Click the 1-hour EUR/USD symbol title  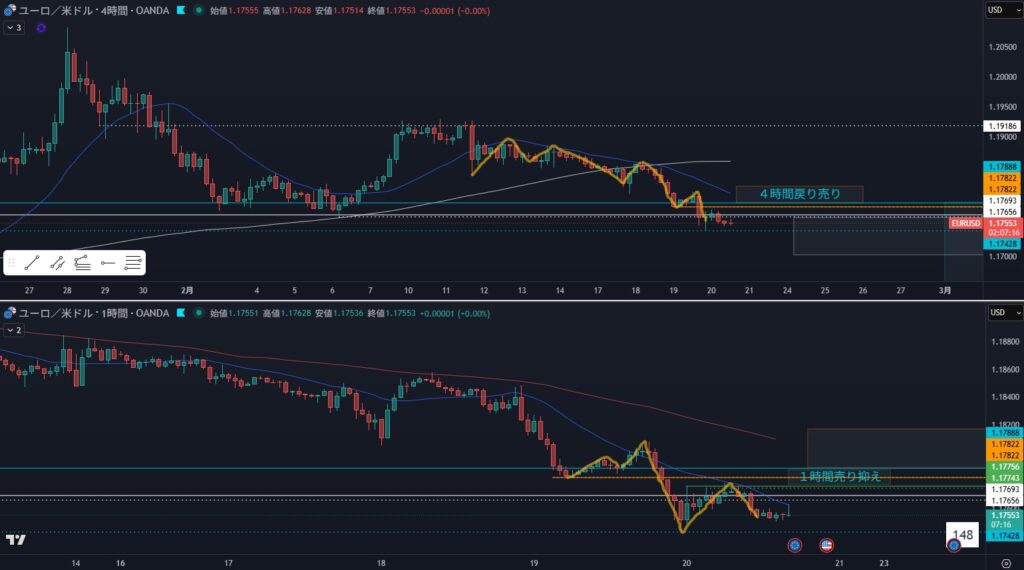tap(90, 312)
